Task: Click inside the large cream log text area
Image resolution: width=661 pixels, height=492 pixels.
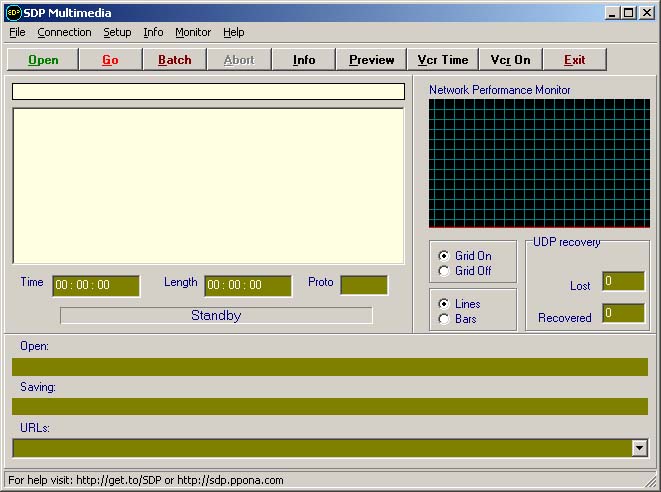Action: point(208,186)
